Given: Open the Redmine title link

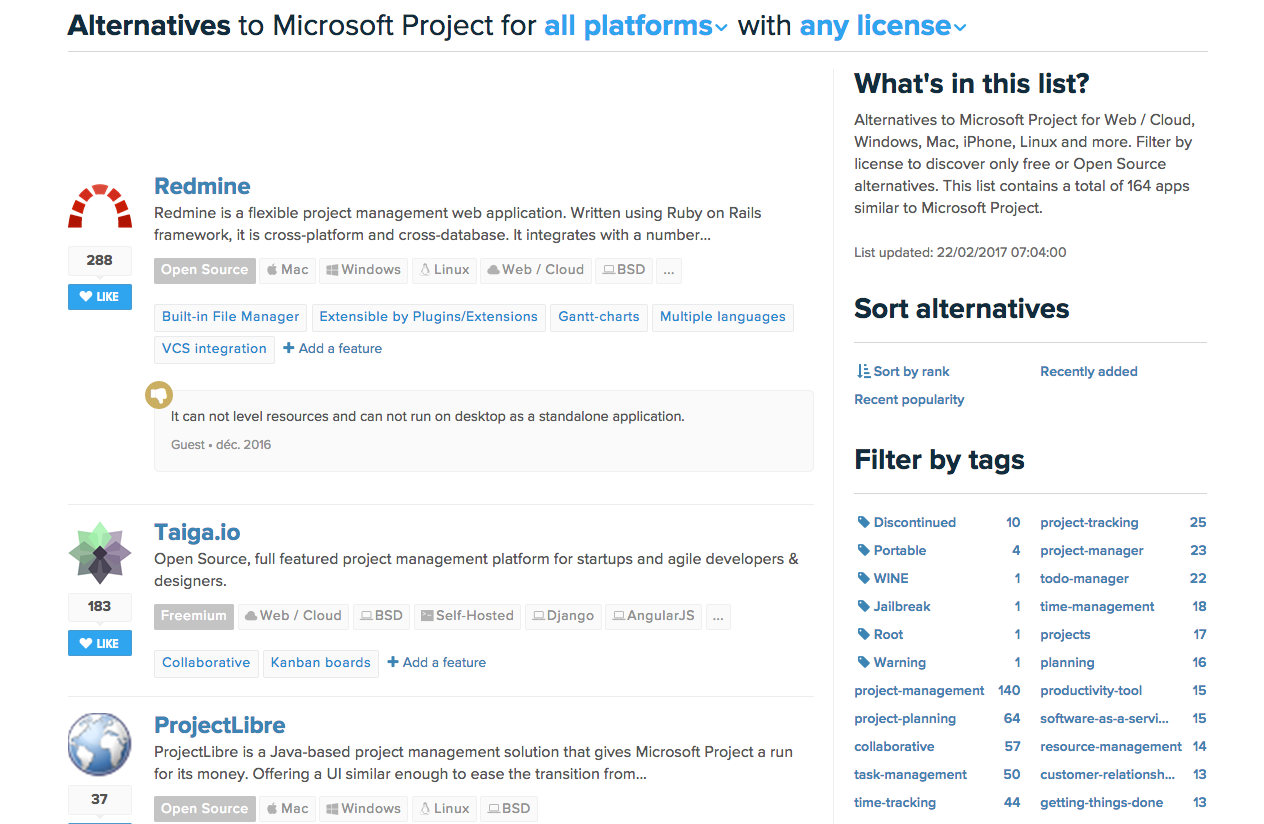Looking at the screenshot, I should click(x=202, y=186).
